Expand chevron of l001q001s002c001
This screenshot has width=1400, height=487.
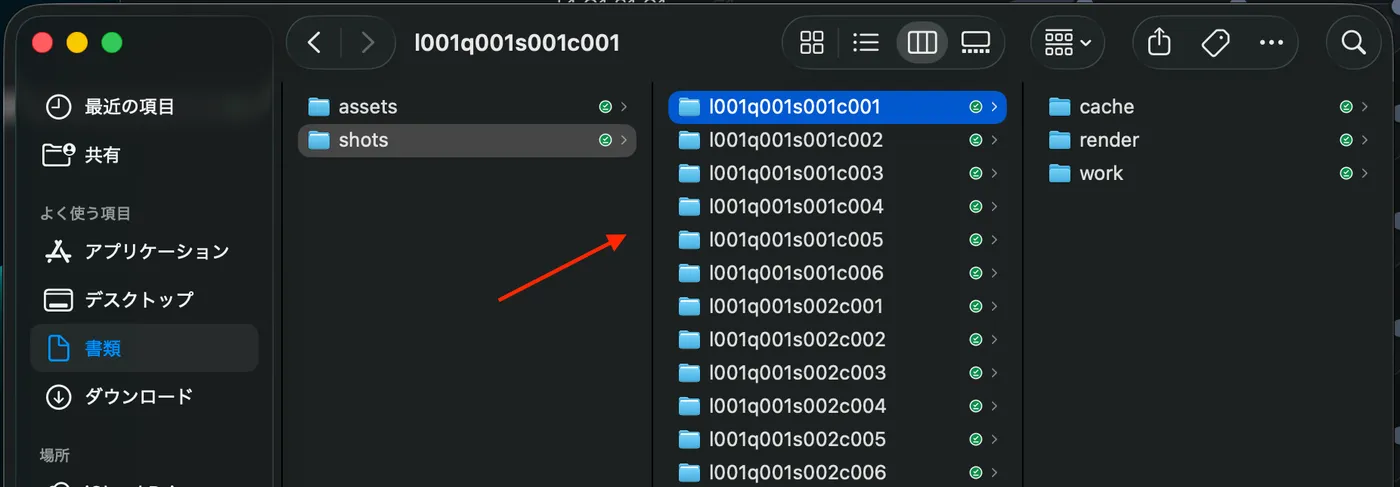tap(994, 306)
